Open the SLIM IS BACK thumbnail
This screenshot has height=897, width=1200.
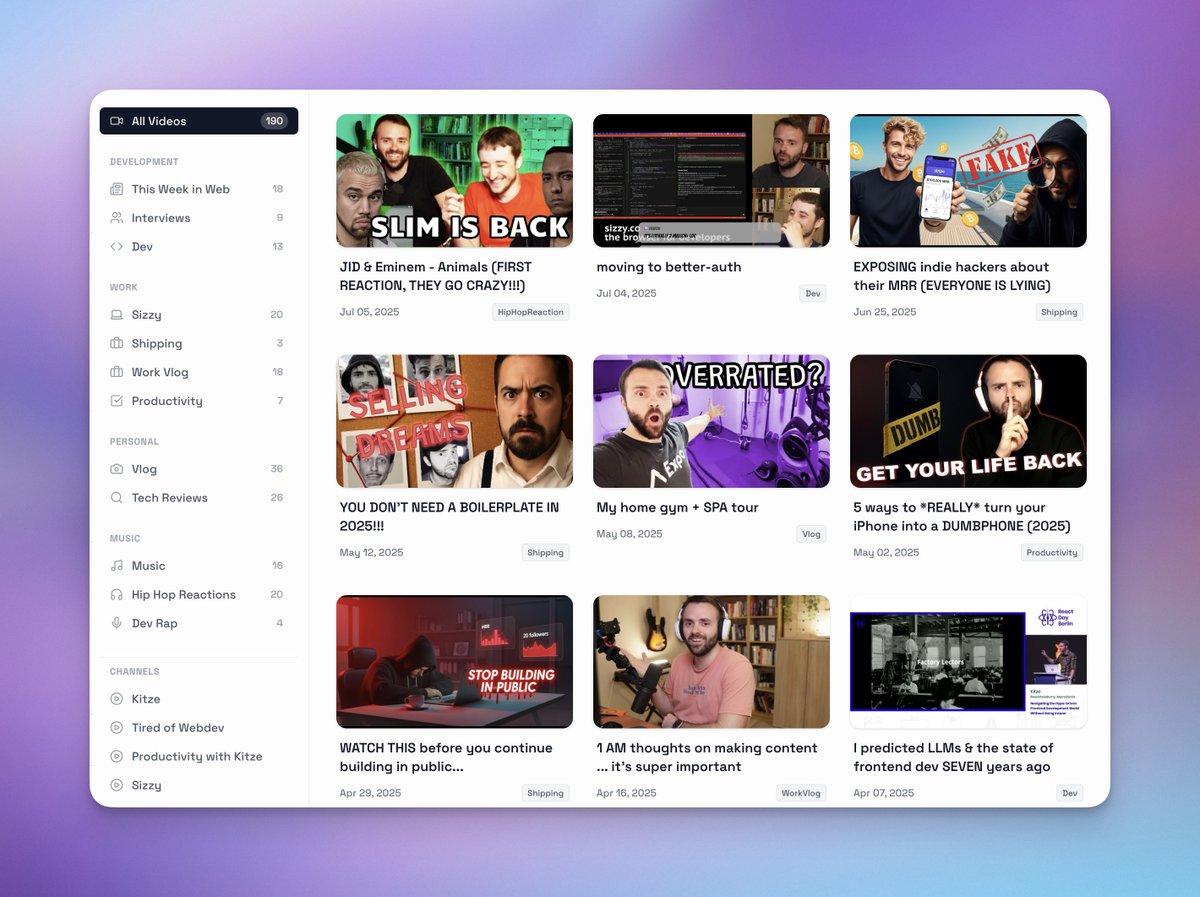tap(454, 181)
